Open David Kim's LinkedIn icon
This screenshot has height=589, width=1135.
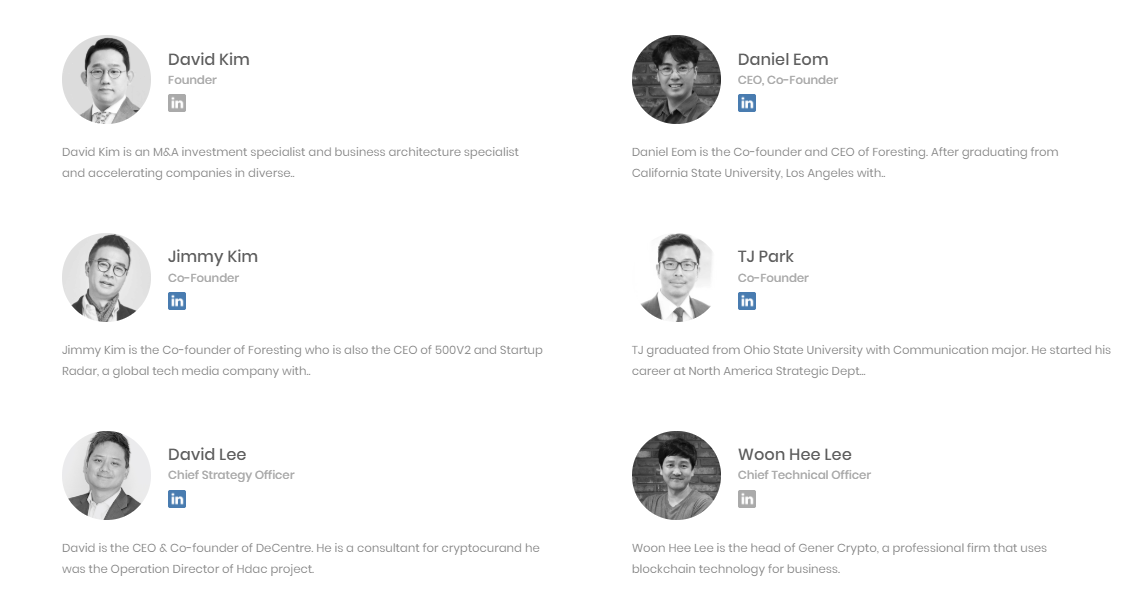pos(177,103)
